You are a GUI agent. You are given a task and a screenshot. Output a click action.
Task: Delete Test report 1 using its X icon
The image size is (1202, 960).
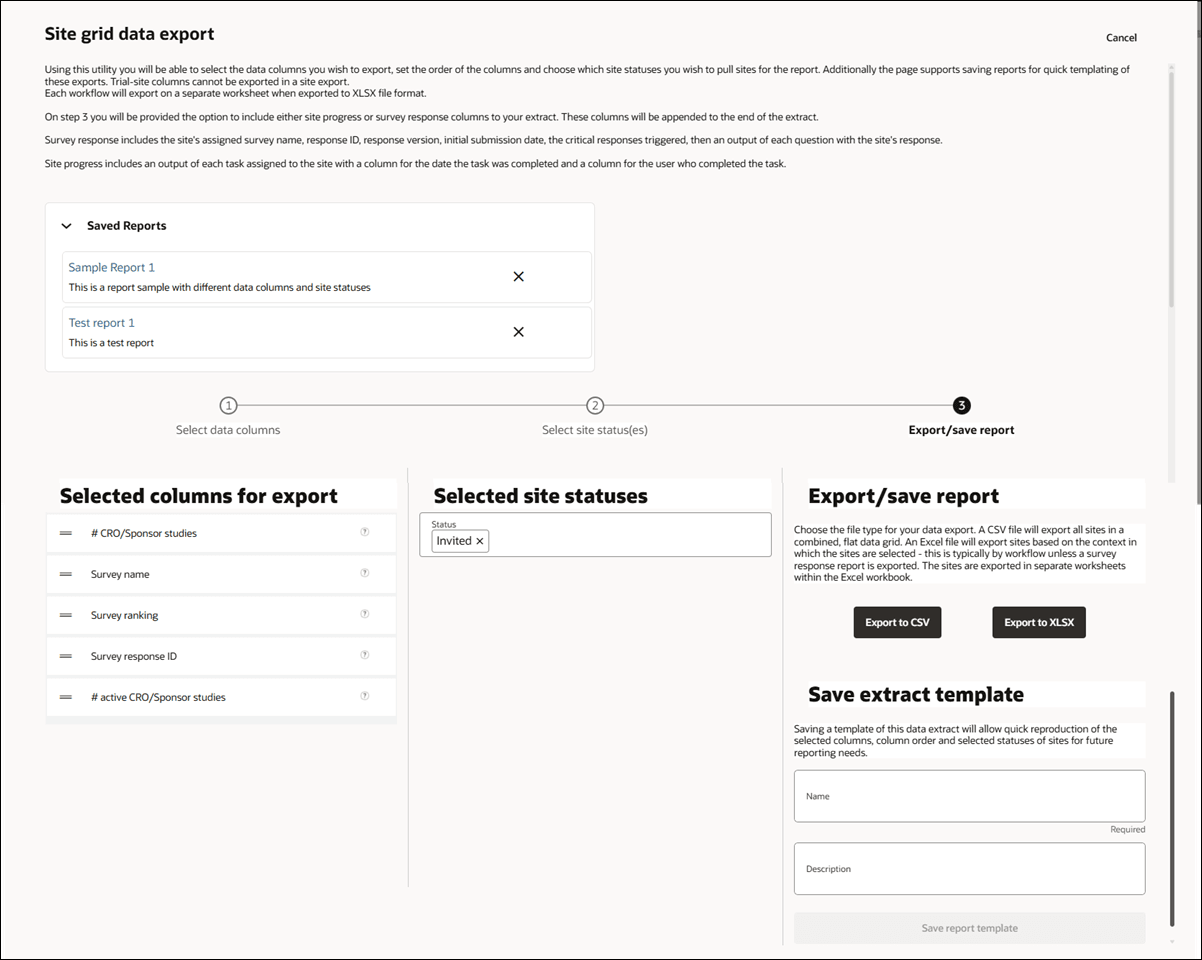(x=518, y=331)
